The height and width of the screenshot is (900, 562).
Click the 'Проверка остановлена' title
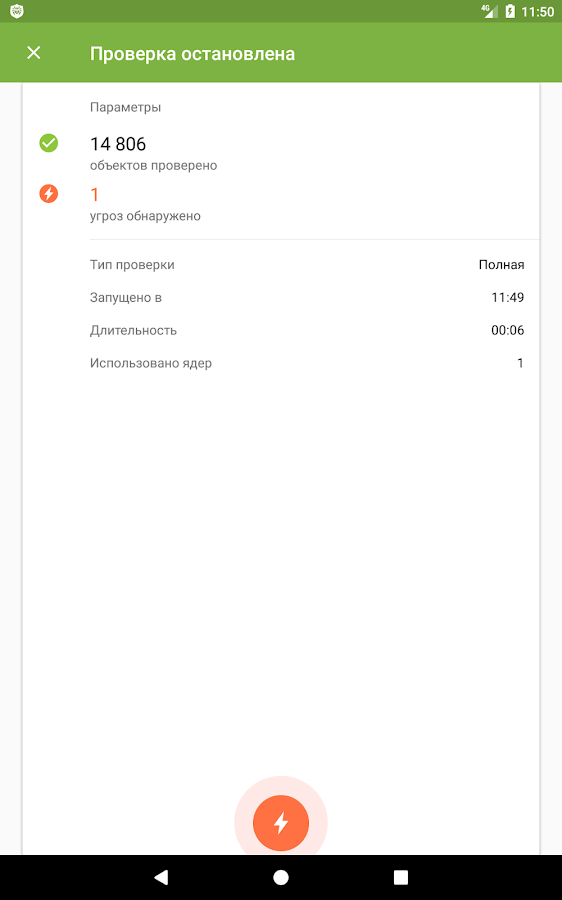[192, 53]
